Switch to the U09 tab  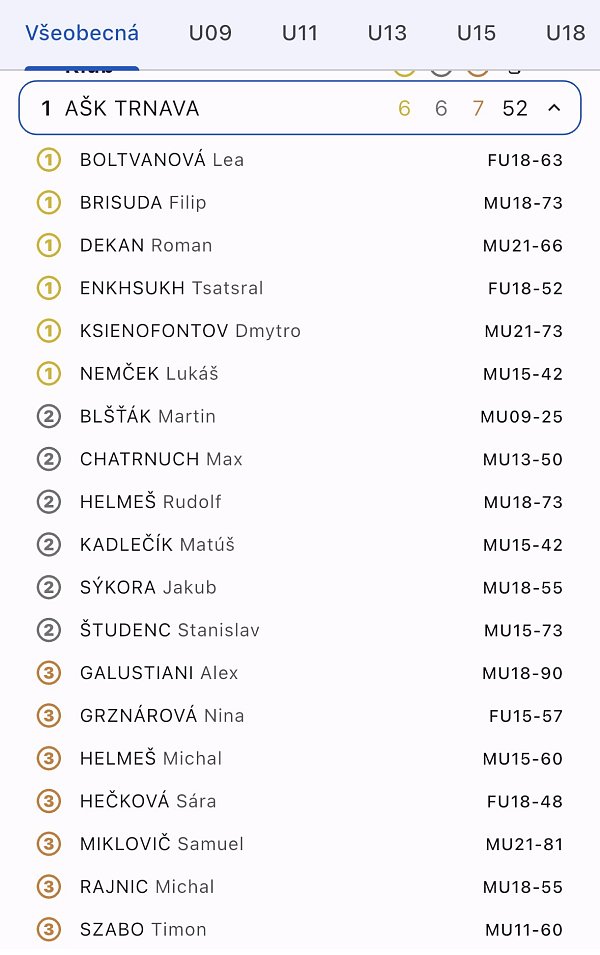210,33
